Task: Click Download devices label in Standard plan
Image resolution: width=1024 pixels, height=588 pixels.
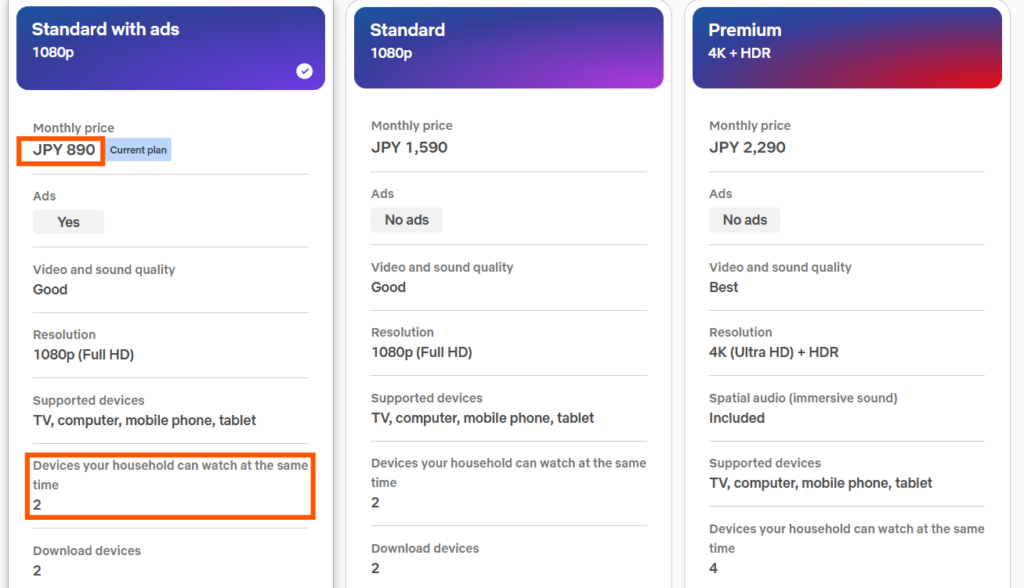Action: point(425,548)
